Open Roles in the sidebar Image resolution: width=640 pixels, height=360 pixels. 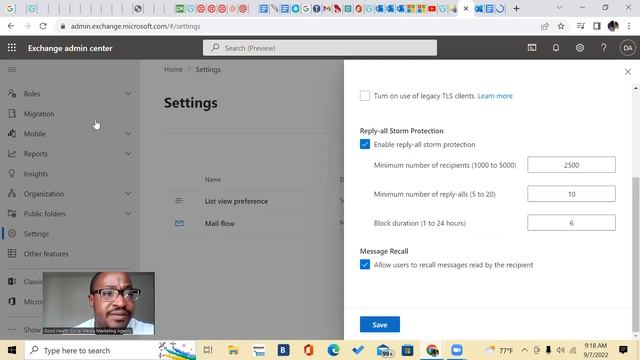pyautogui.click(x=32, y=93)
